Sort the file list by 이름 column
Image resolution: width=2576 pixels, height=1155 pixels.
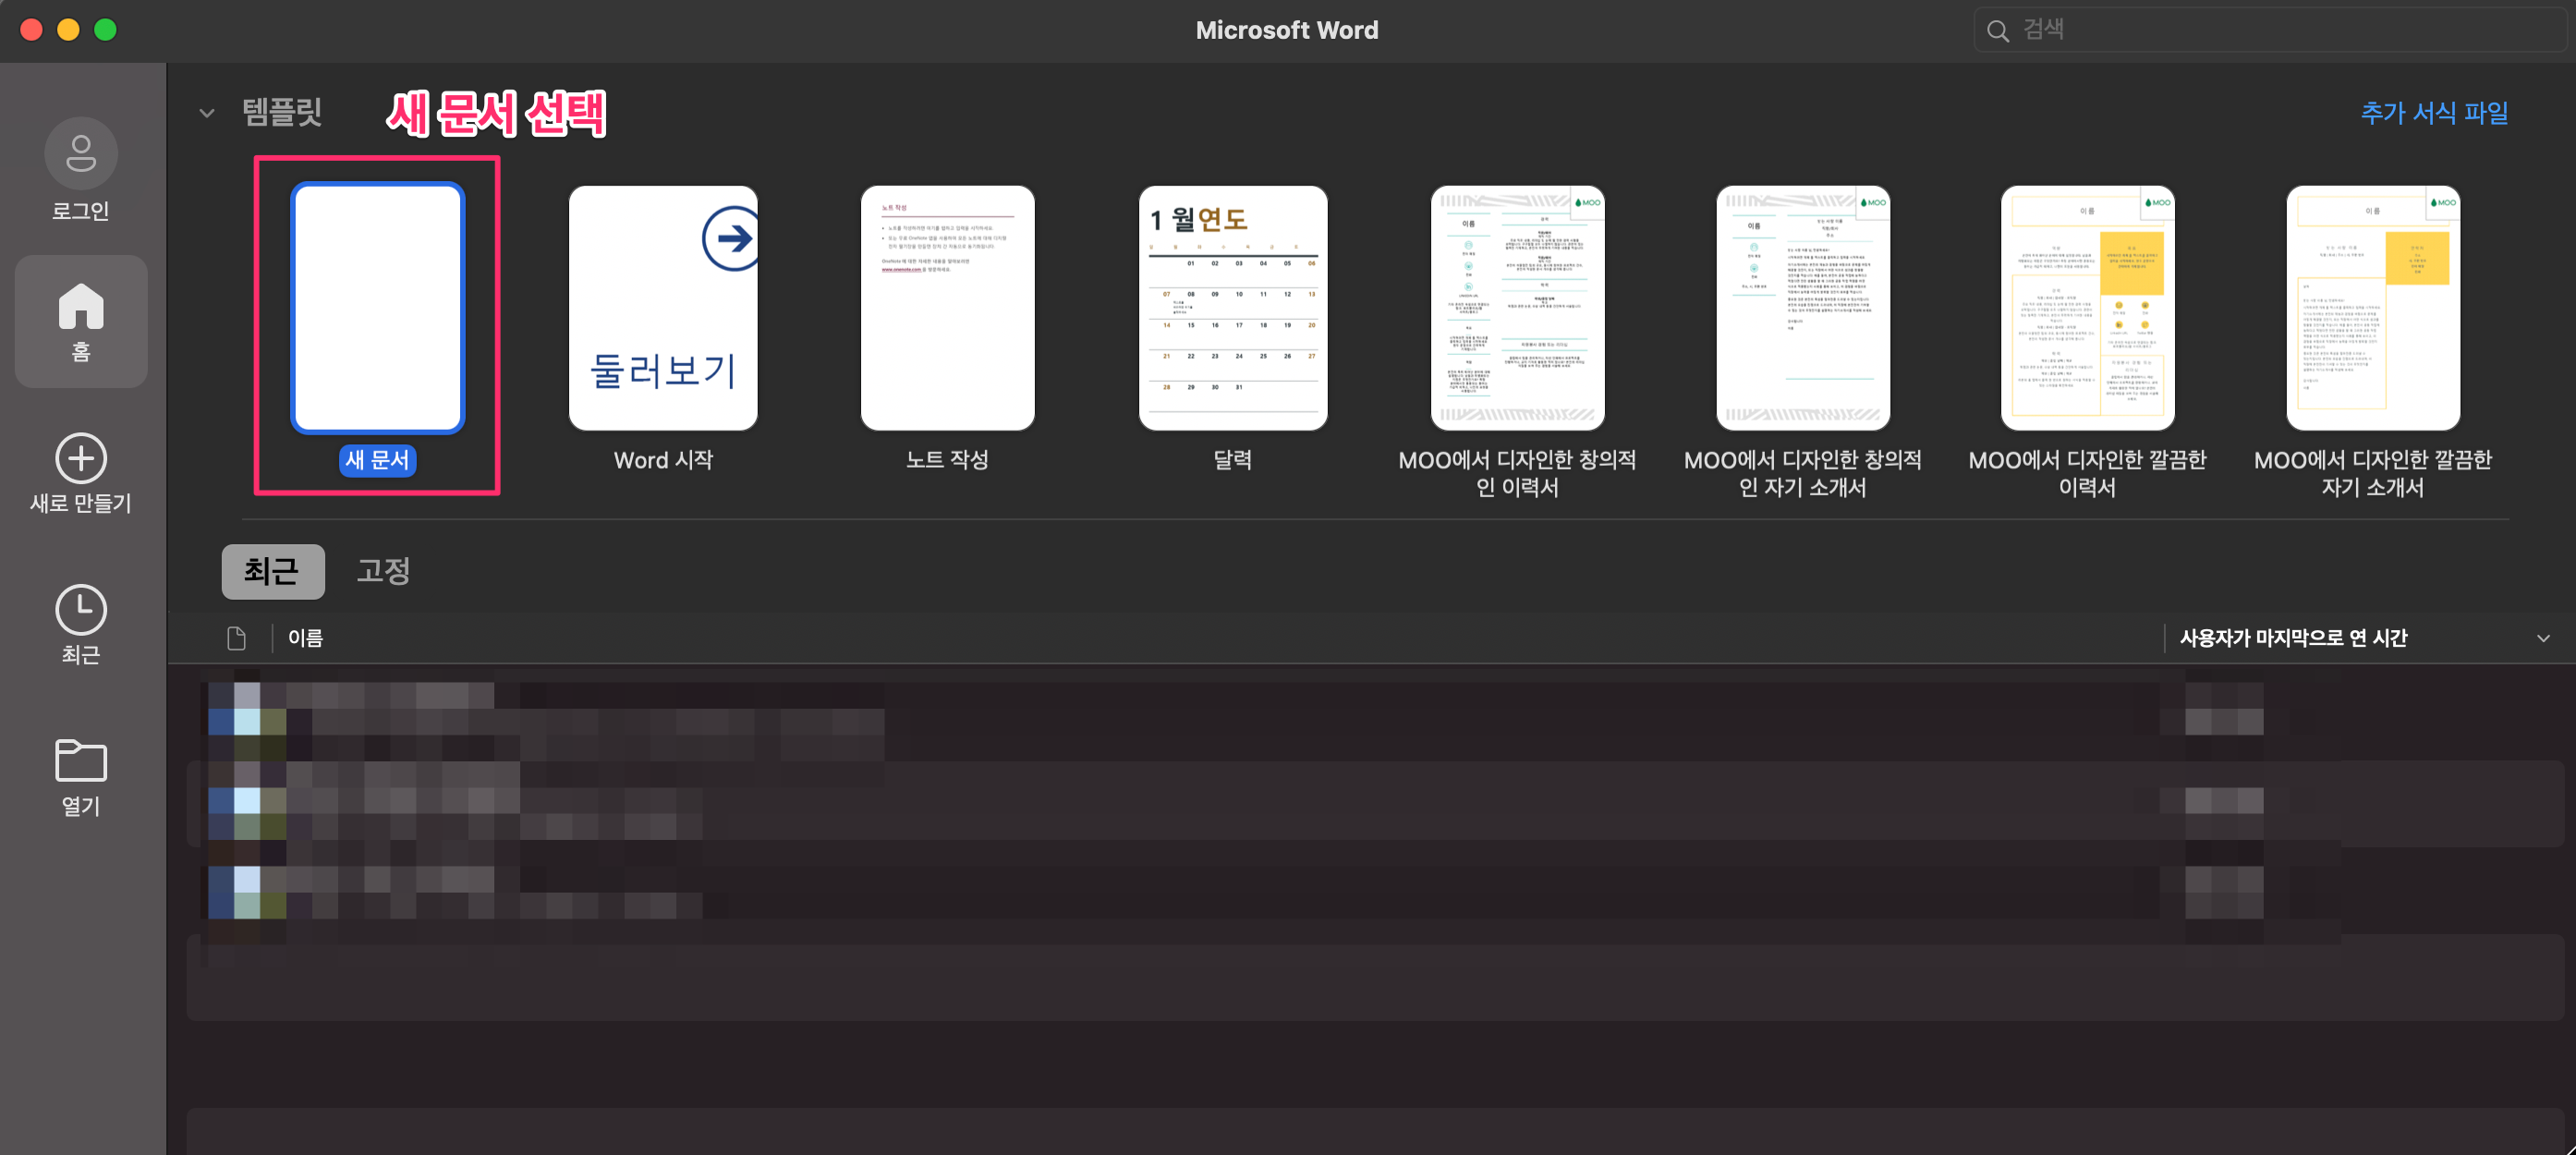click(x=305, y=638)
